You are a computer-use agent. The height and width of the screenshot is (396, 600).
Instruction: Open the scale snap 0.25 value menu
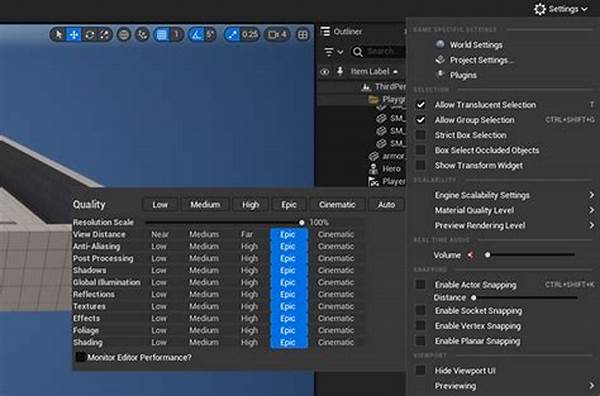[250, 35]
